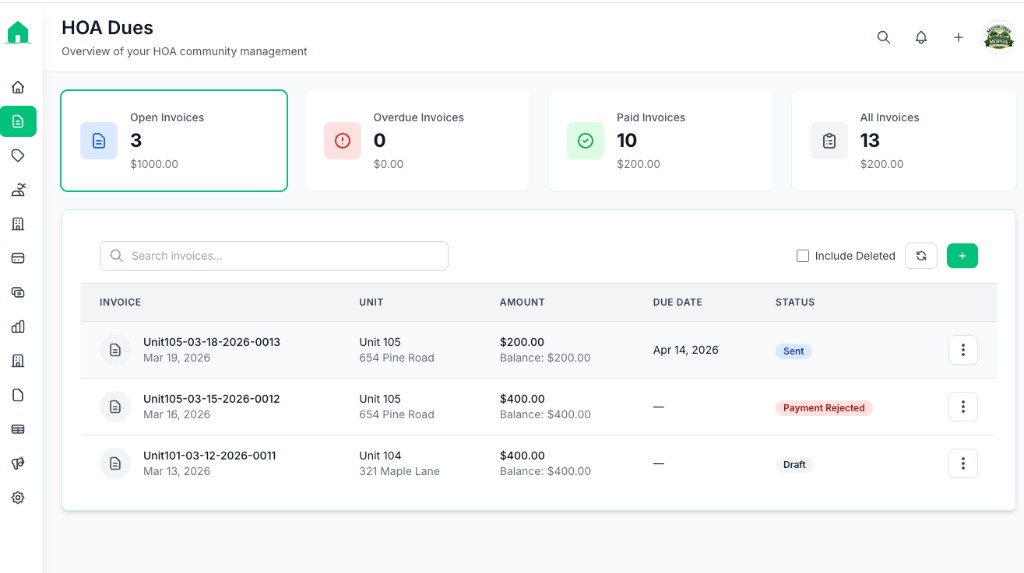The height and width of the screenshot is (573, 1024).
Task: Open the tag icon in sidebar
Action: (x=18, y=156)
